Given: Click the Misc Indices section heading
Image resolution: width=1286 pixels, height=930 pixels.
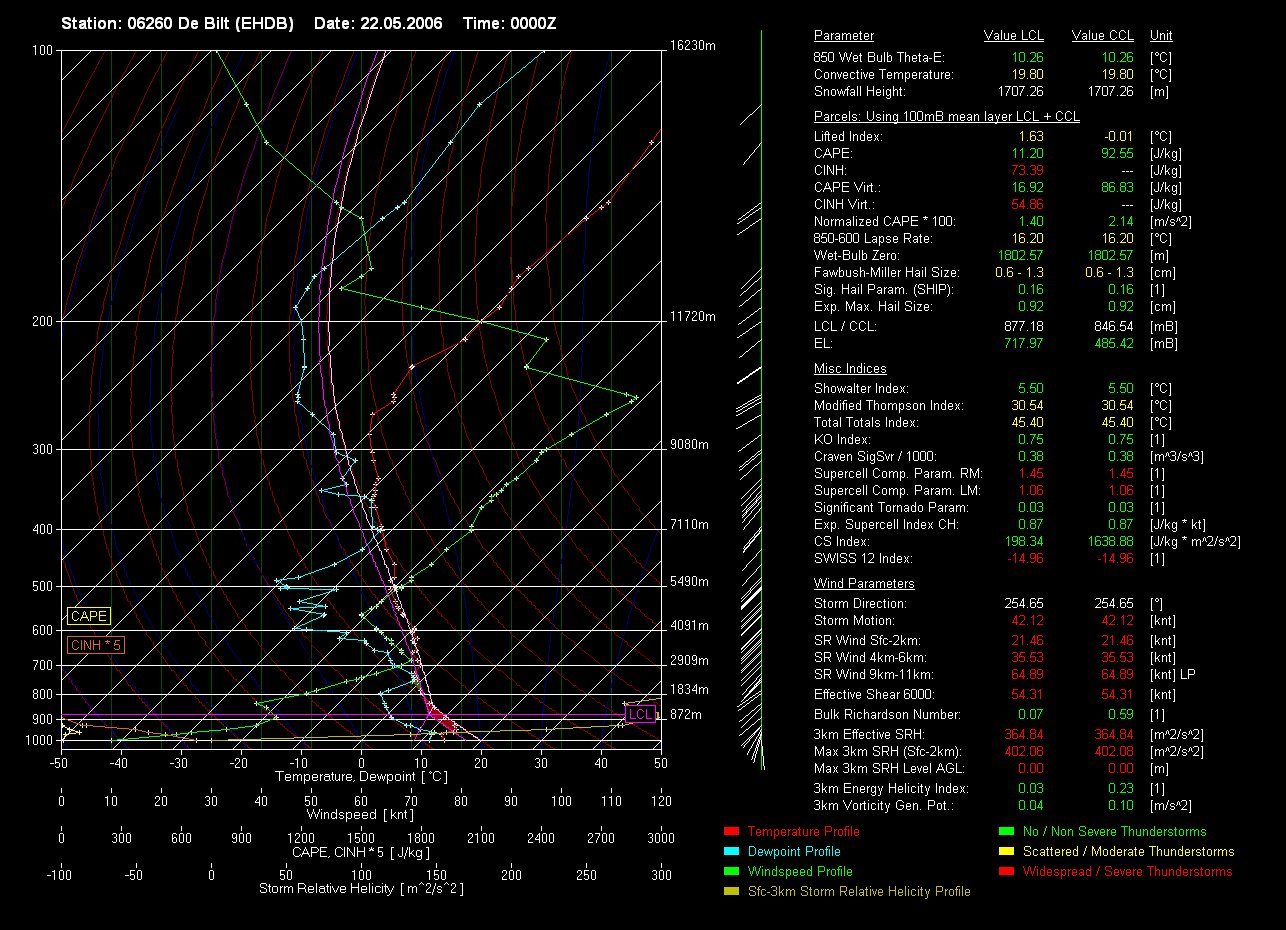Looking at the screenshot, I should [x=850, y=369].
